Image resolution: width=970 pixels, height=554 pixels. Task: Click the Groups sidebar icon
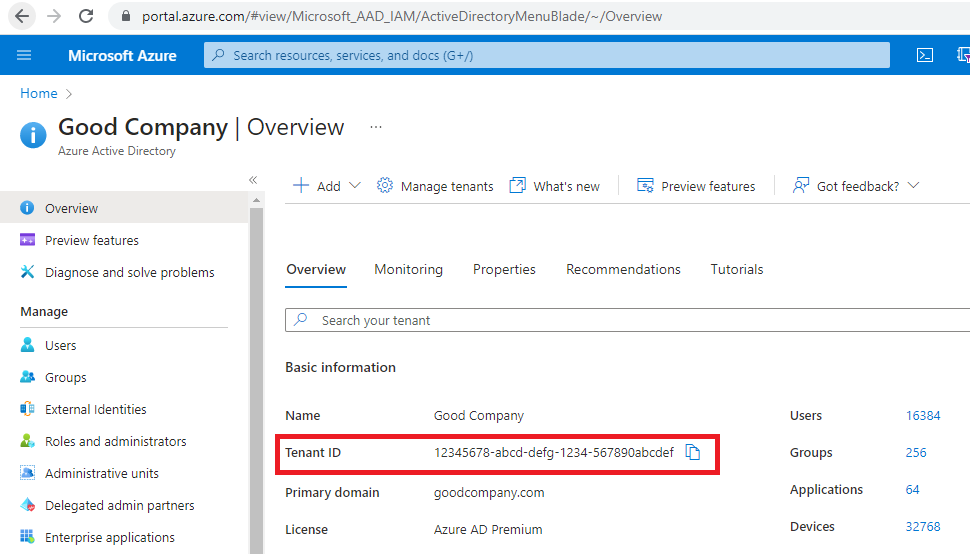coord(27,377)
